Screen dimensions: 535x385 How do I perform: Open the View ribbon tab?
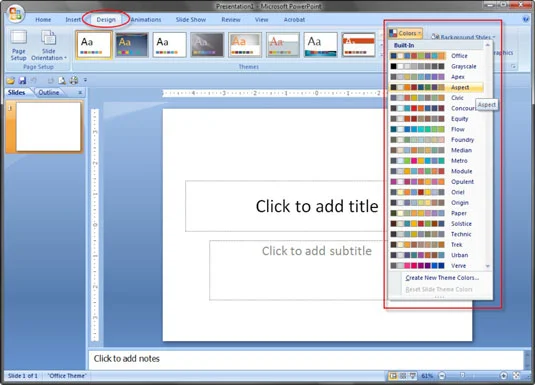point(261,20)
